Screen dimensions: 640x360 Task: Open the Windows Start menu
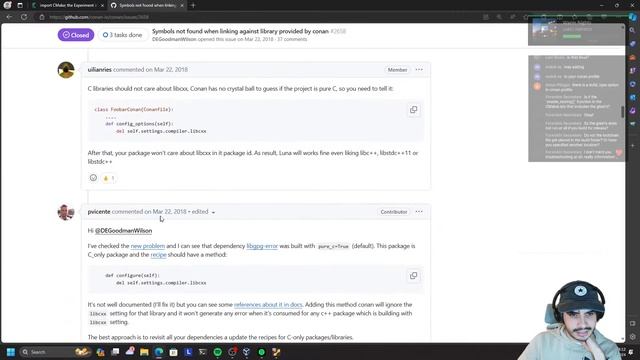[x=11, y=352]
